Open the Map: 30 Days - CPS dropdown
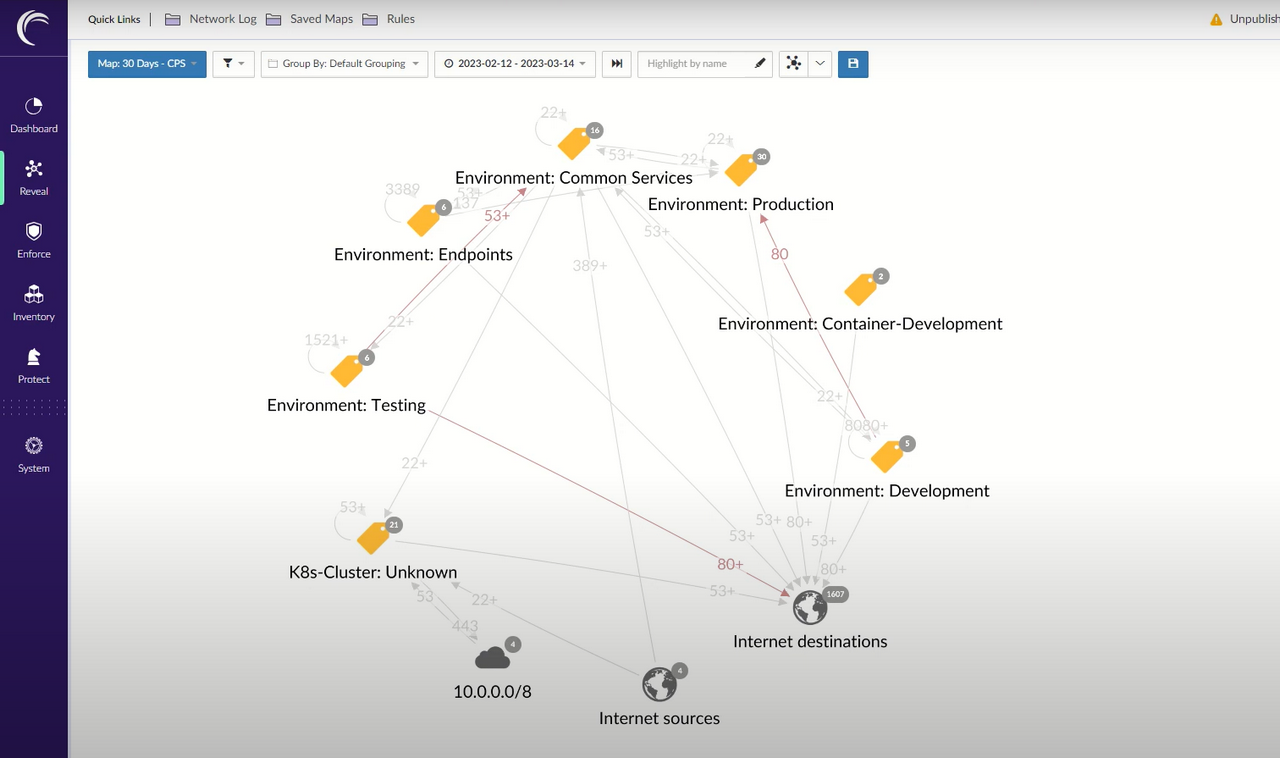Image resolution: width=1280 pixels, height=758 pixels. [x=146, y=63]
